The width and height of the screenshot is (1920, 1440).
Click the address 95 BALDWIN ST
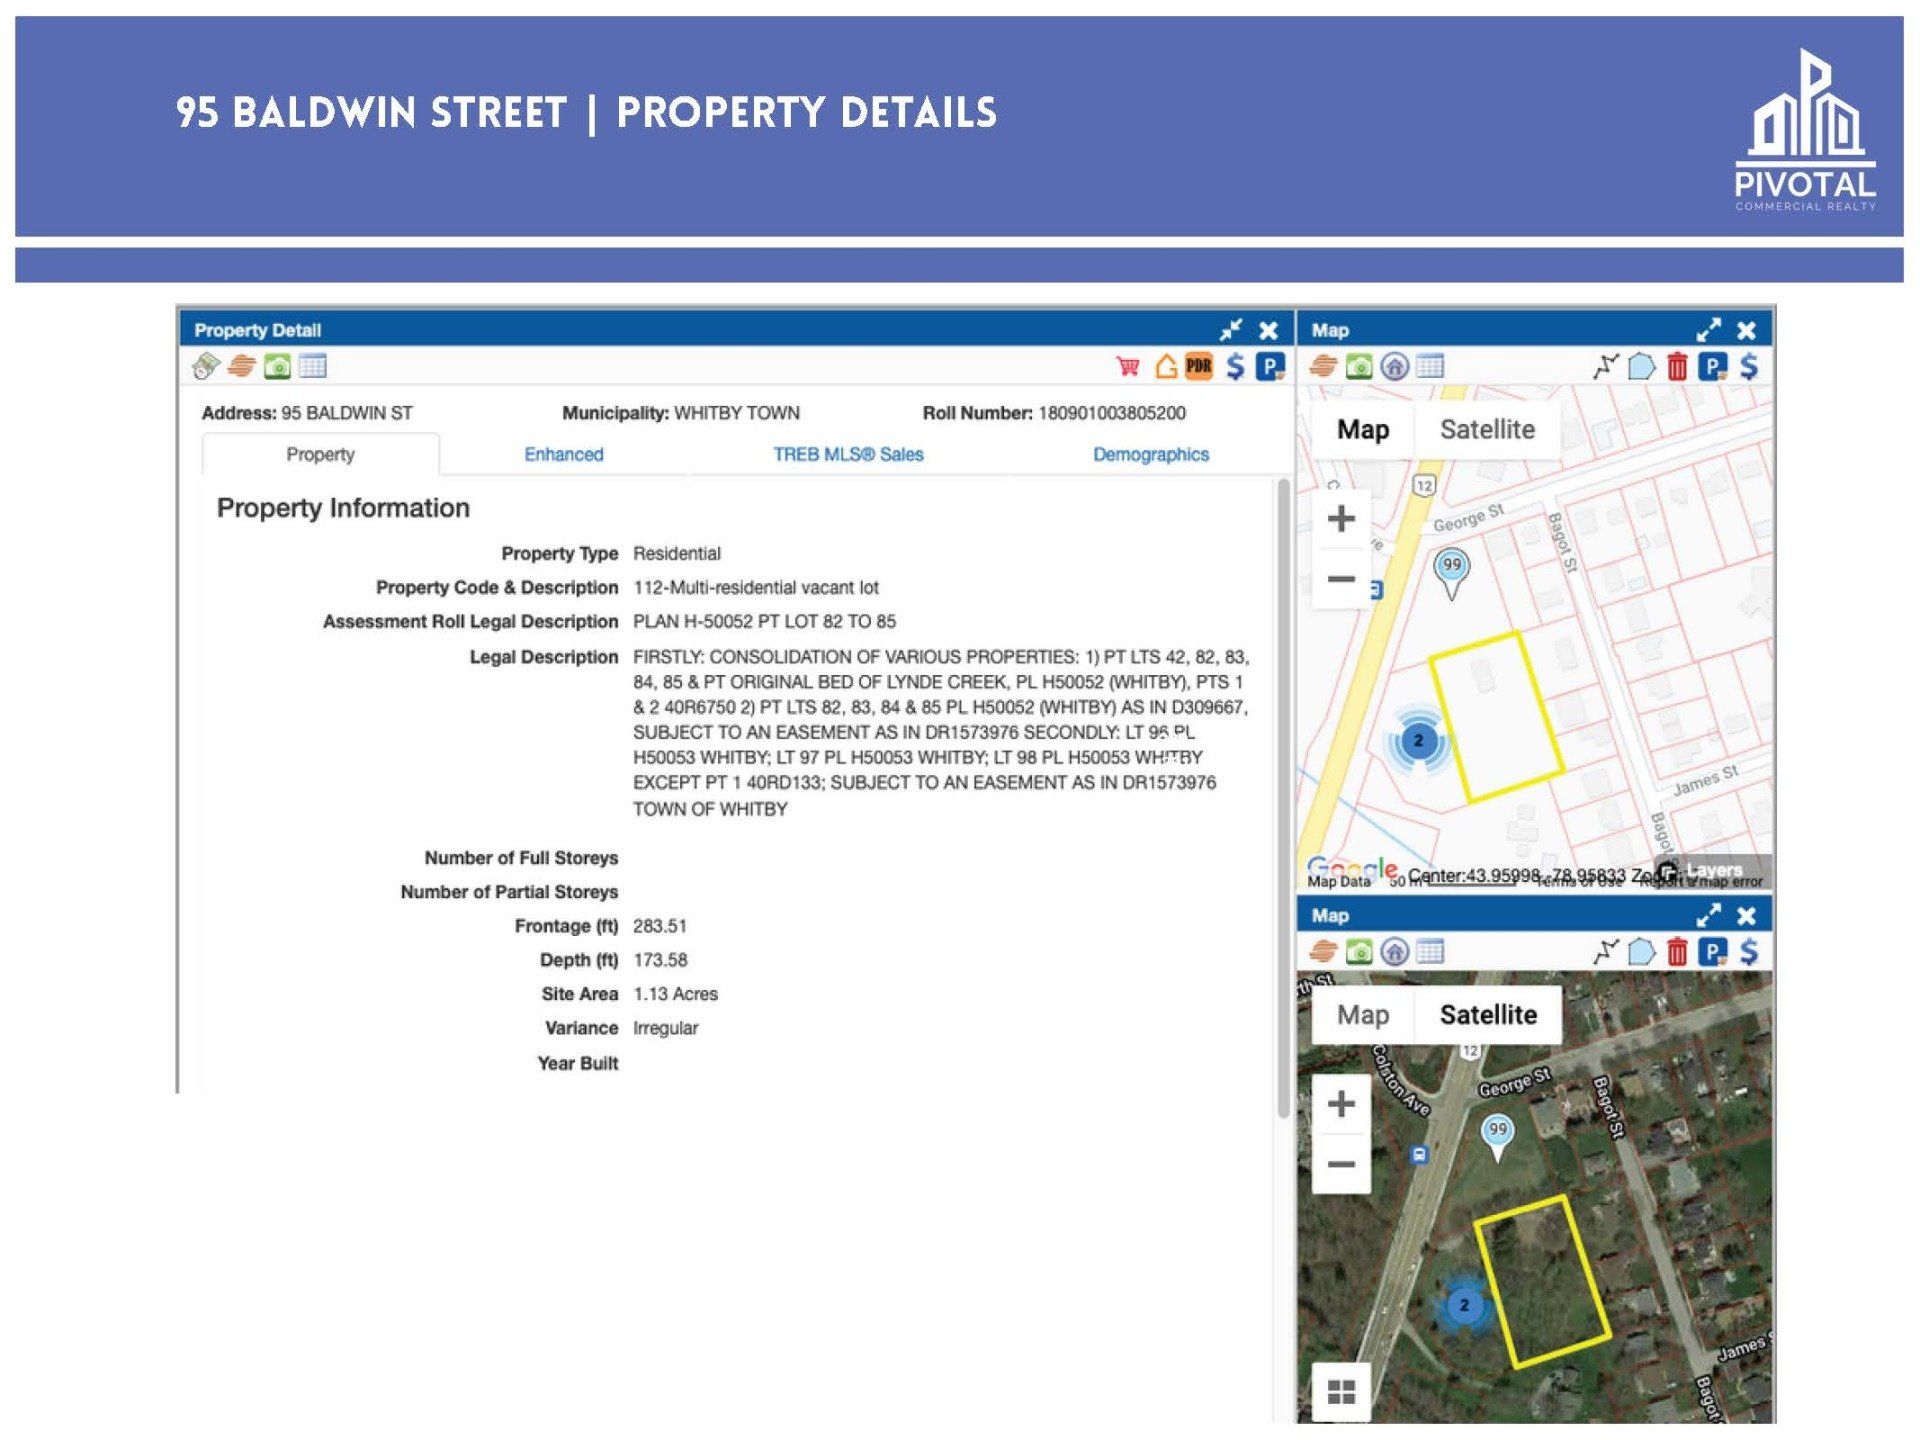(x=346, y=413)
